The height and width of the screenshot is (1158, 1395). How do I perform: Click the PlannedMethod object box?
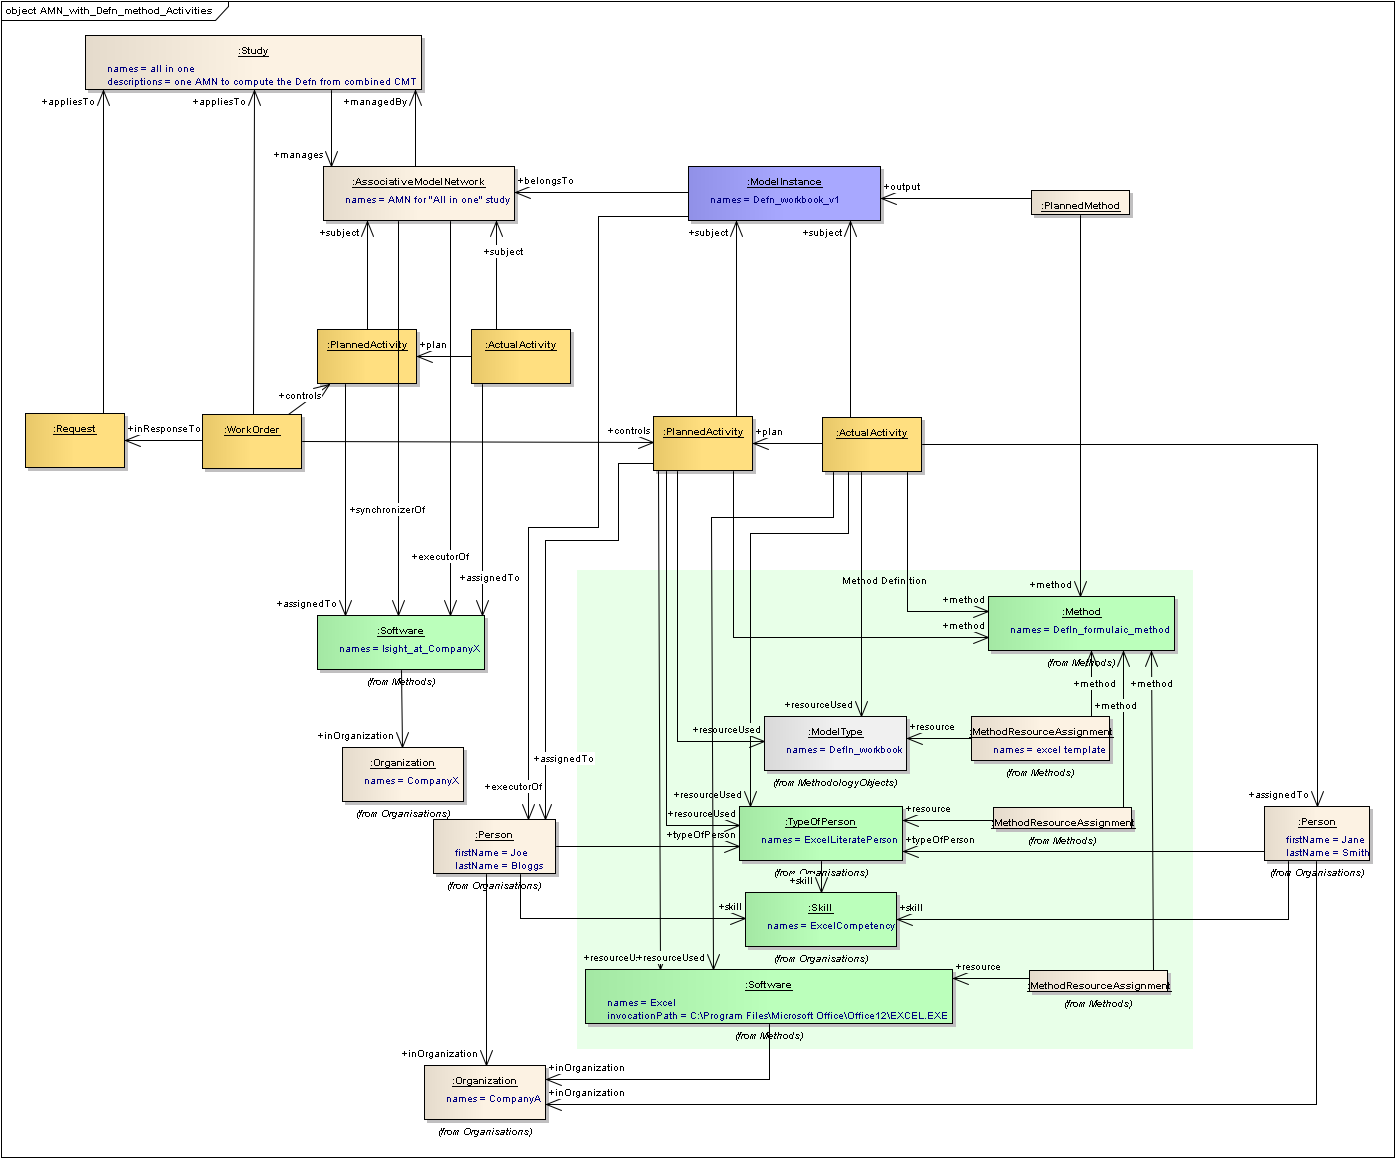(1080, 204)
